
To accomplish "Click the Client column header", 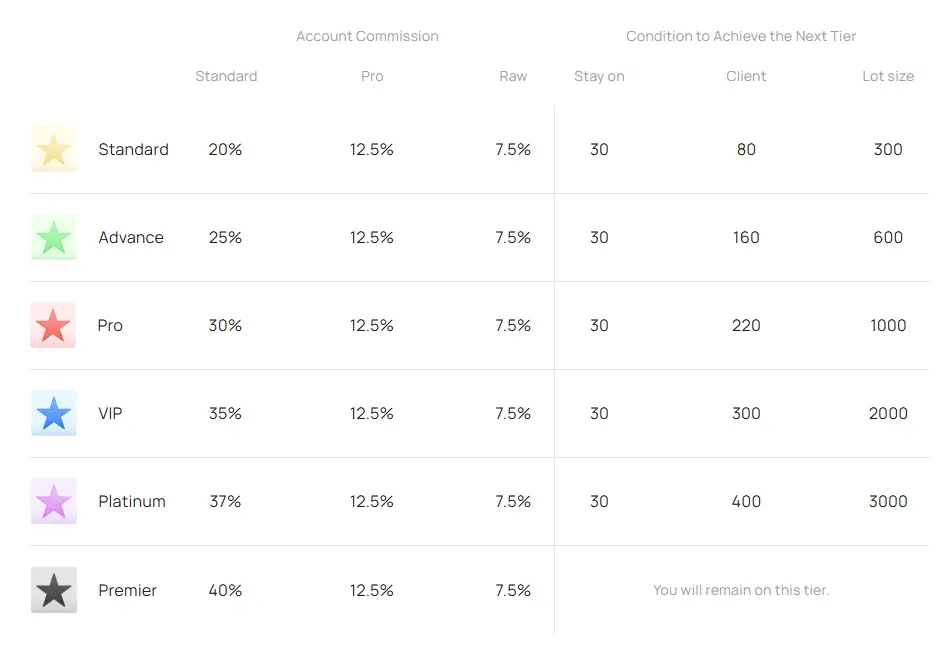I will pyautogui.click(x=746, y=76).
